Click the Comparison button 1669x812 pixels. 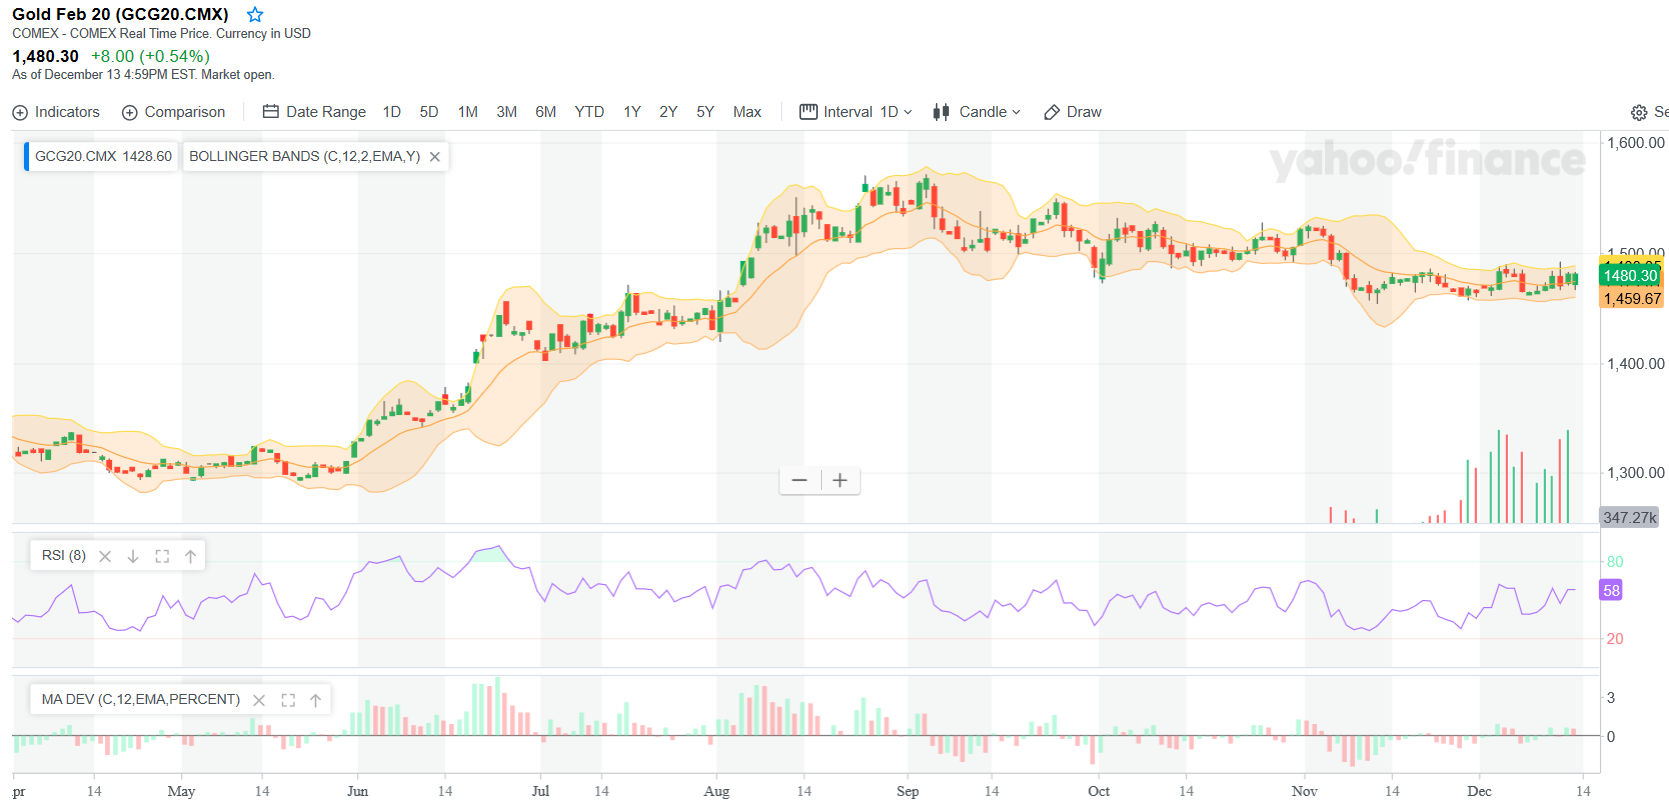click(x=174, y=112)
